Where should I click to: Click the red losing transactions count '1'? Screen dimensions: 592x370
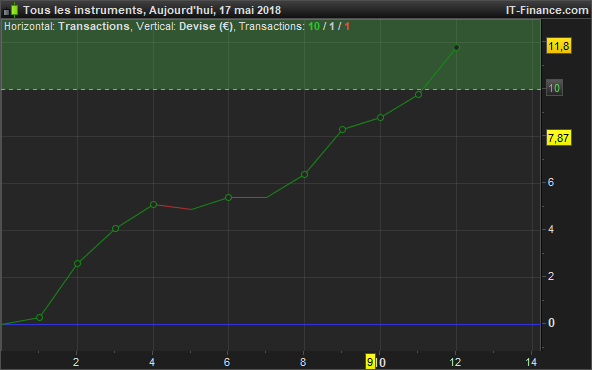tap(347, 26)
